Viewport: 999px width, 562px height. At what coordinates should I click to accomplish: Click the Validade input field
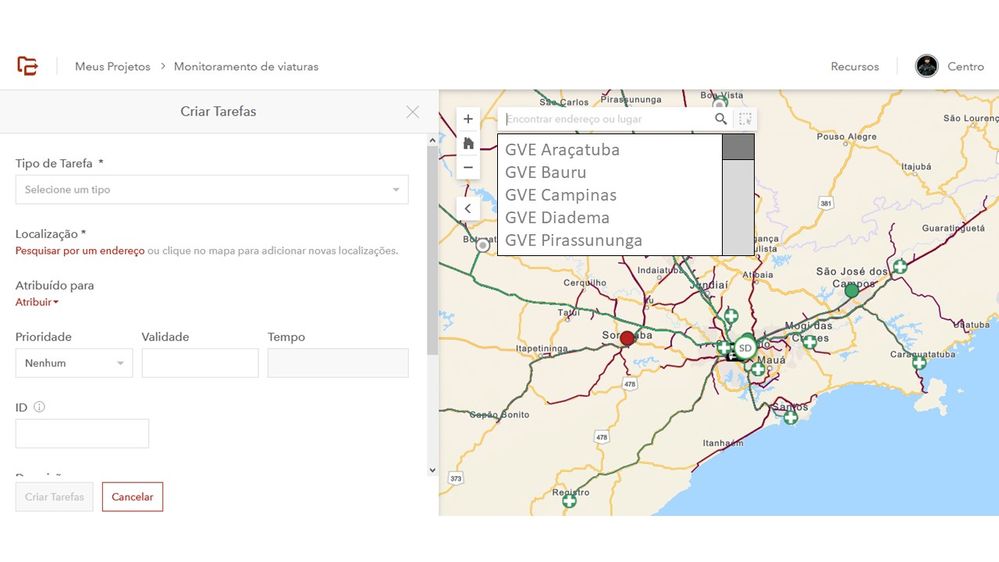click(200, 363)
